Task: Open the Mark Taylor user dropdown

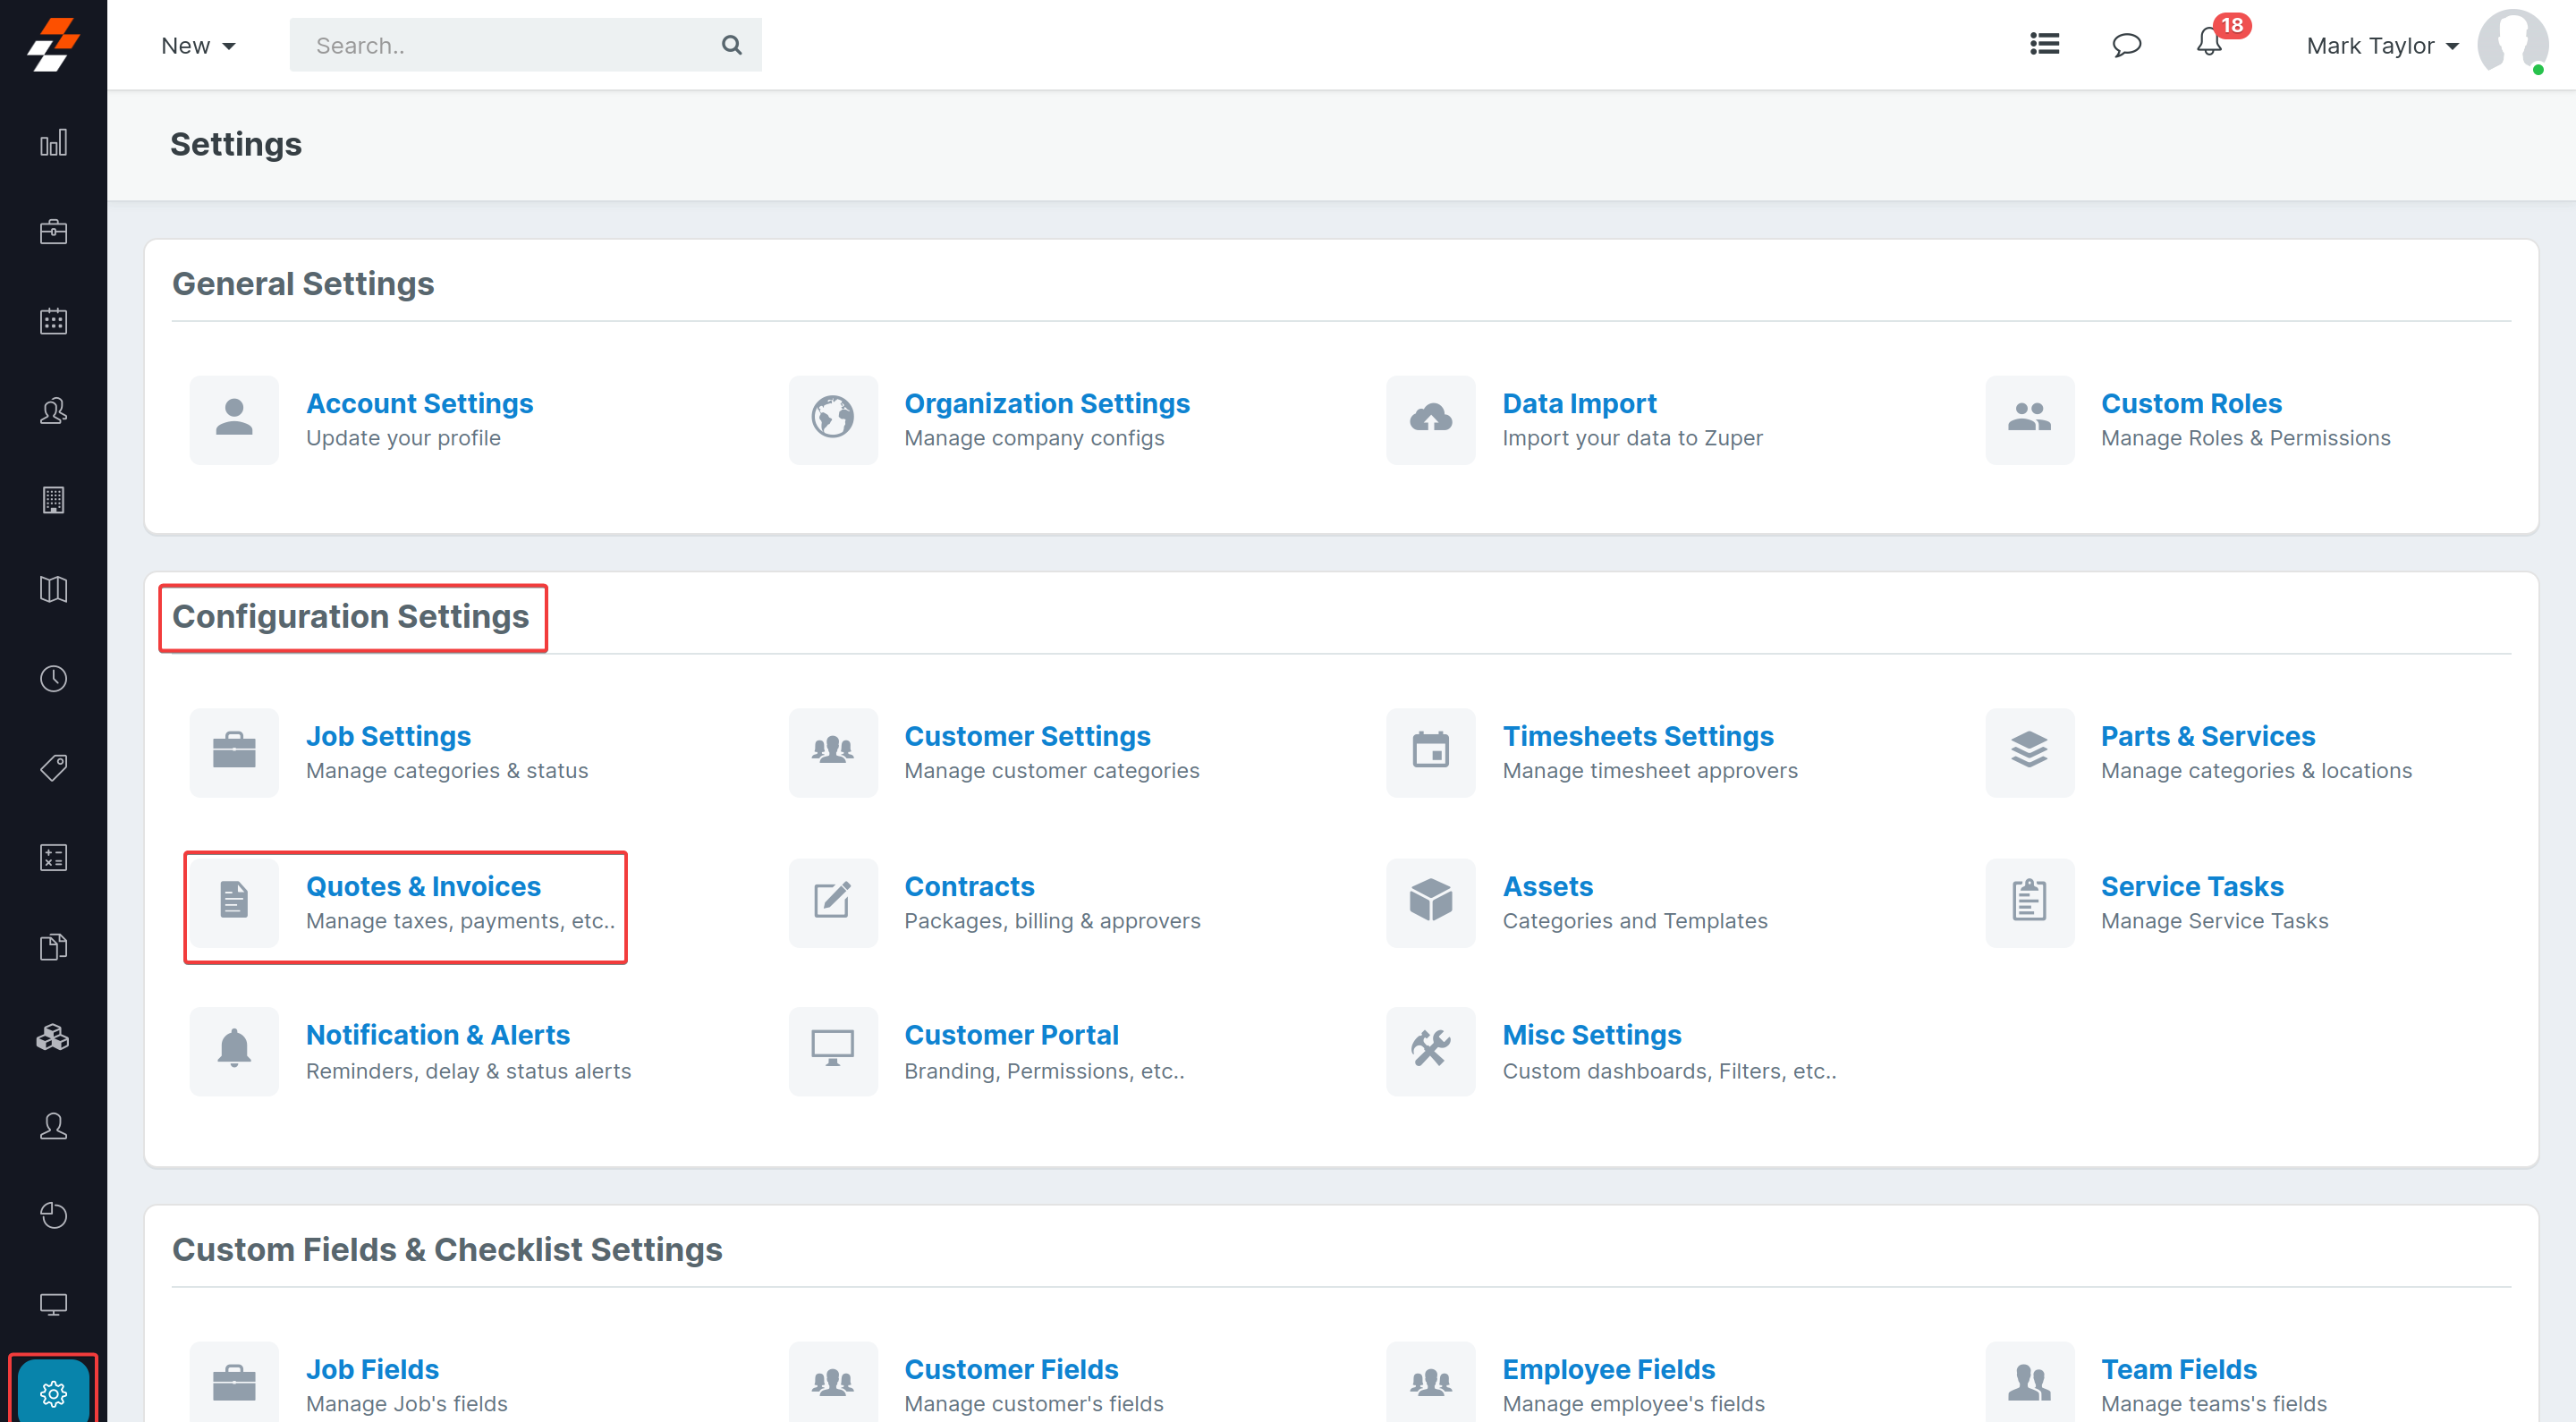Action: pos(2381,46)
